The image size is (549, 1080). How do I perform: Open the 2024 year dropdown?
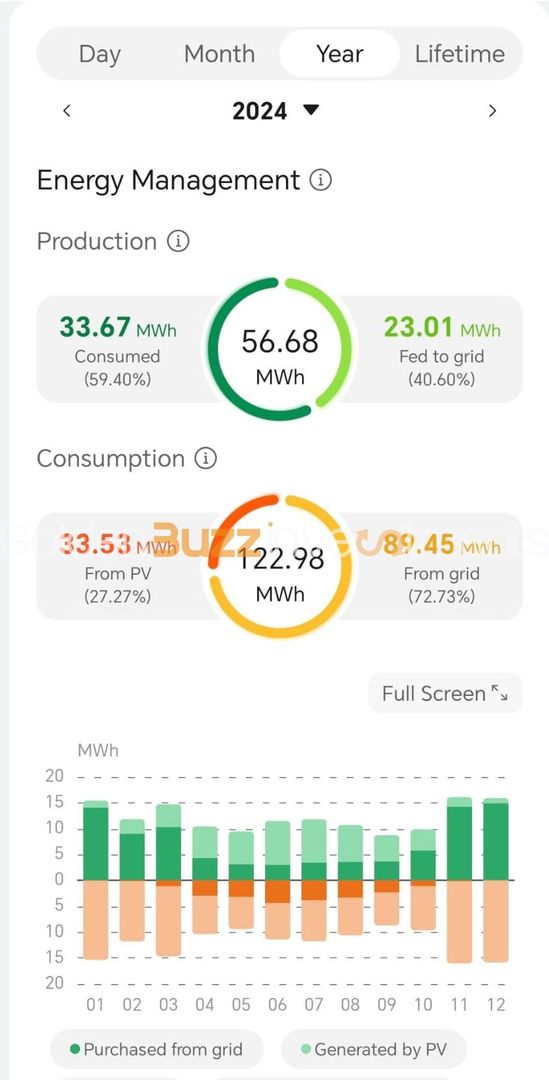276,111
